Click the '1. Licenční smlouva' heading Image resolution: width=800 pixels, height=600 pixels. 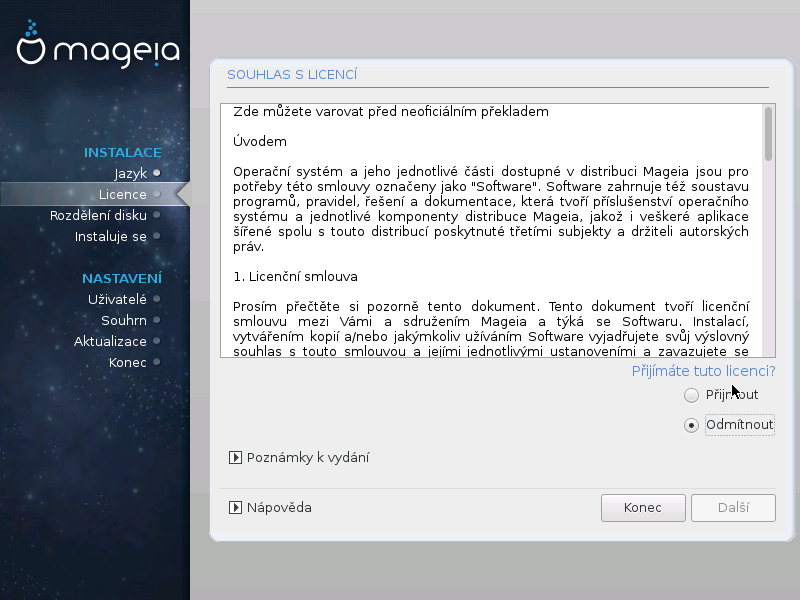coord(295,277)
